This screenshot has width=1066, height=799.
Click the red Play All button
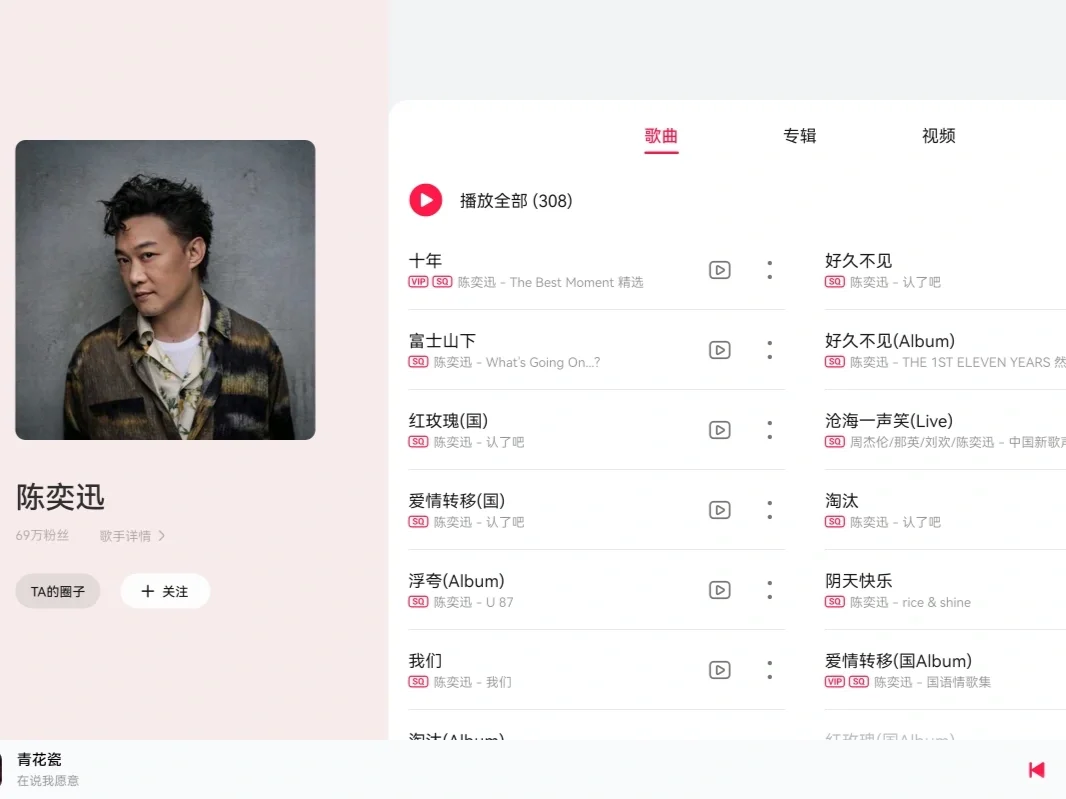pos(426,201)
